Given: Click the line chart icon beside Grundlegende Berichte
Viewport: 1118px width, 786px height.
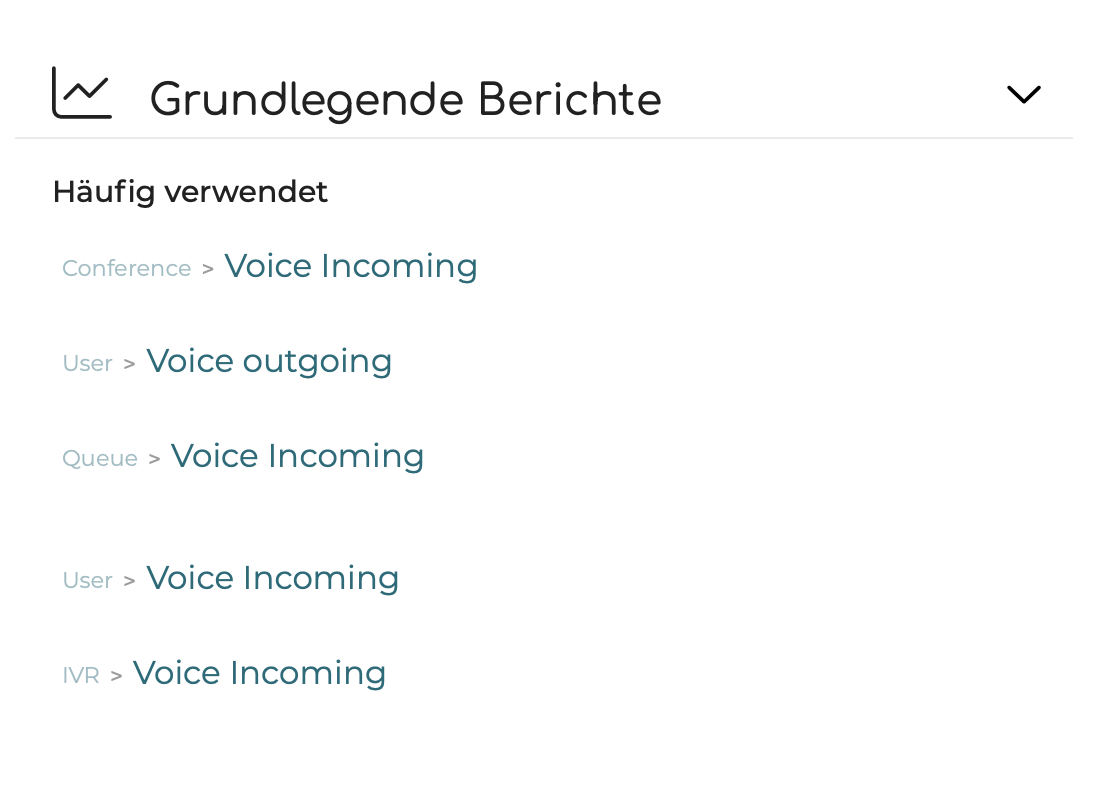Looking at the screenshot, I should tap(82, 93).
